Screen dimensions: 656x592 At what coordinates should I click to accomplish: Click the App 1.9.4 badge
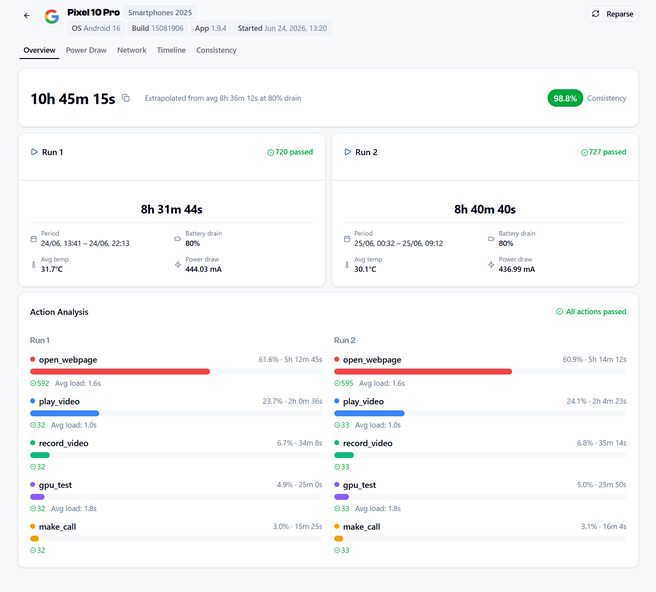210,28
